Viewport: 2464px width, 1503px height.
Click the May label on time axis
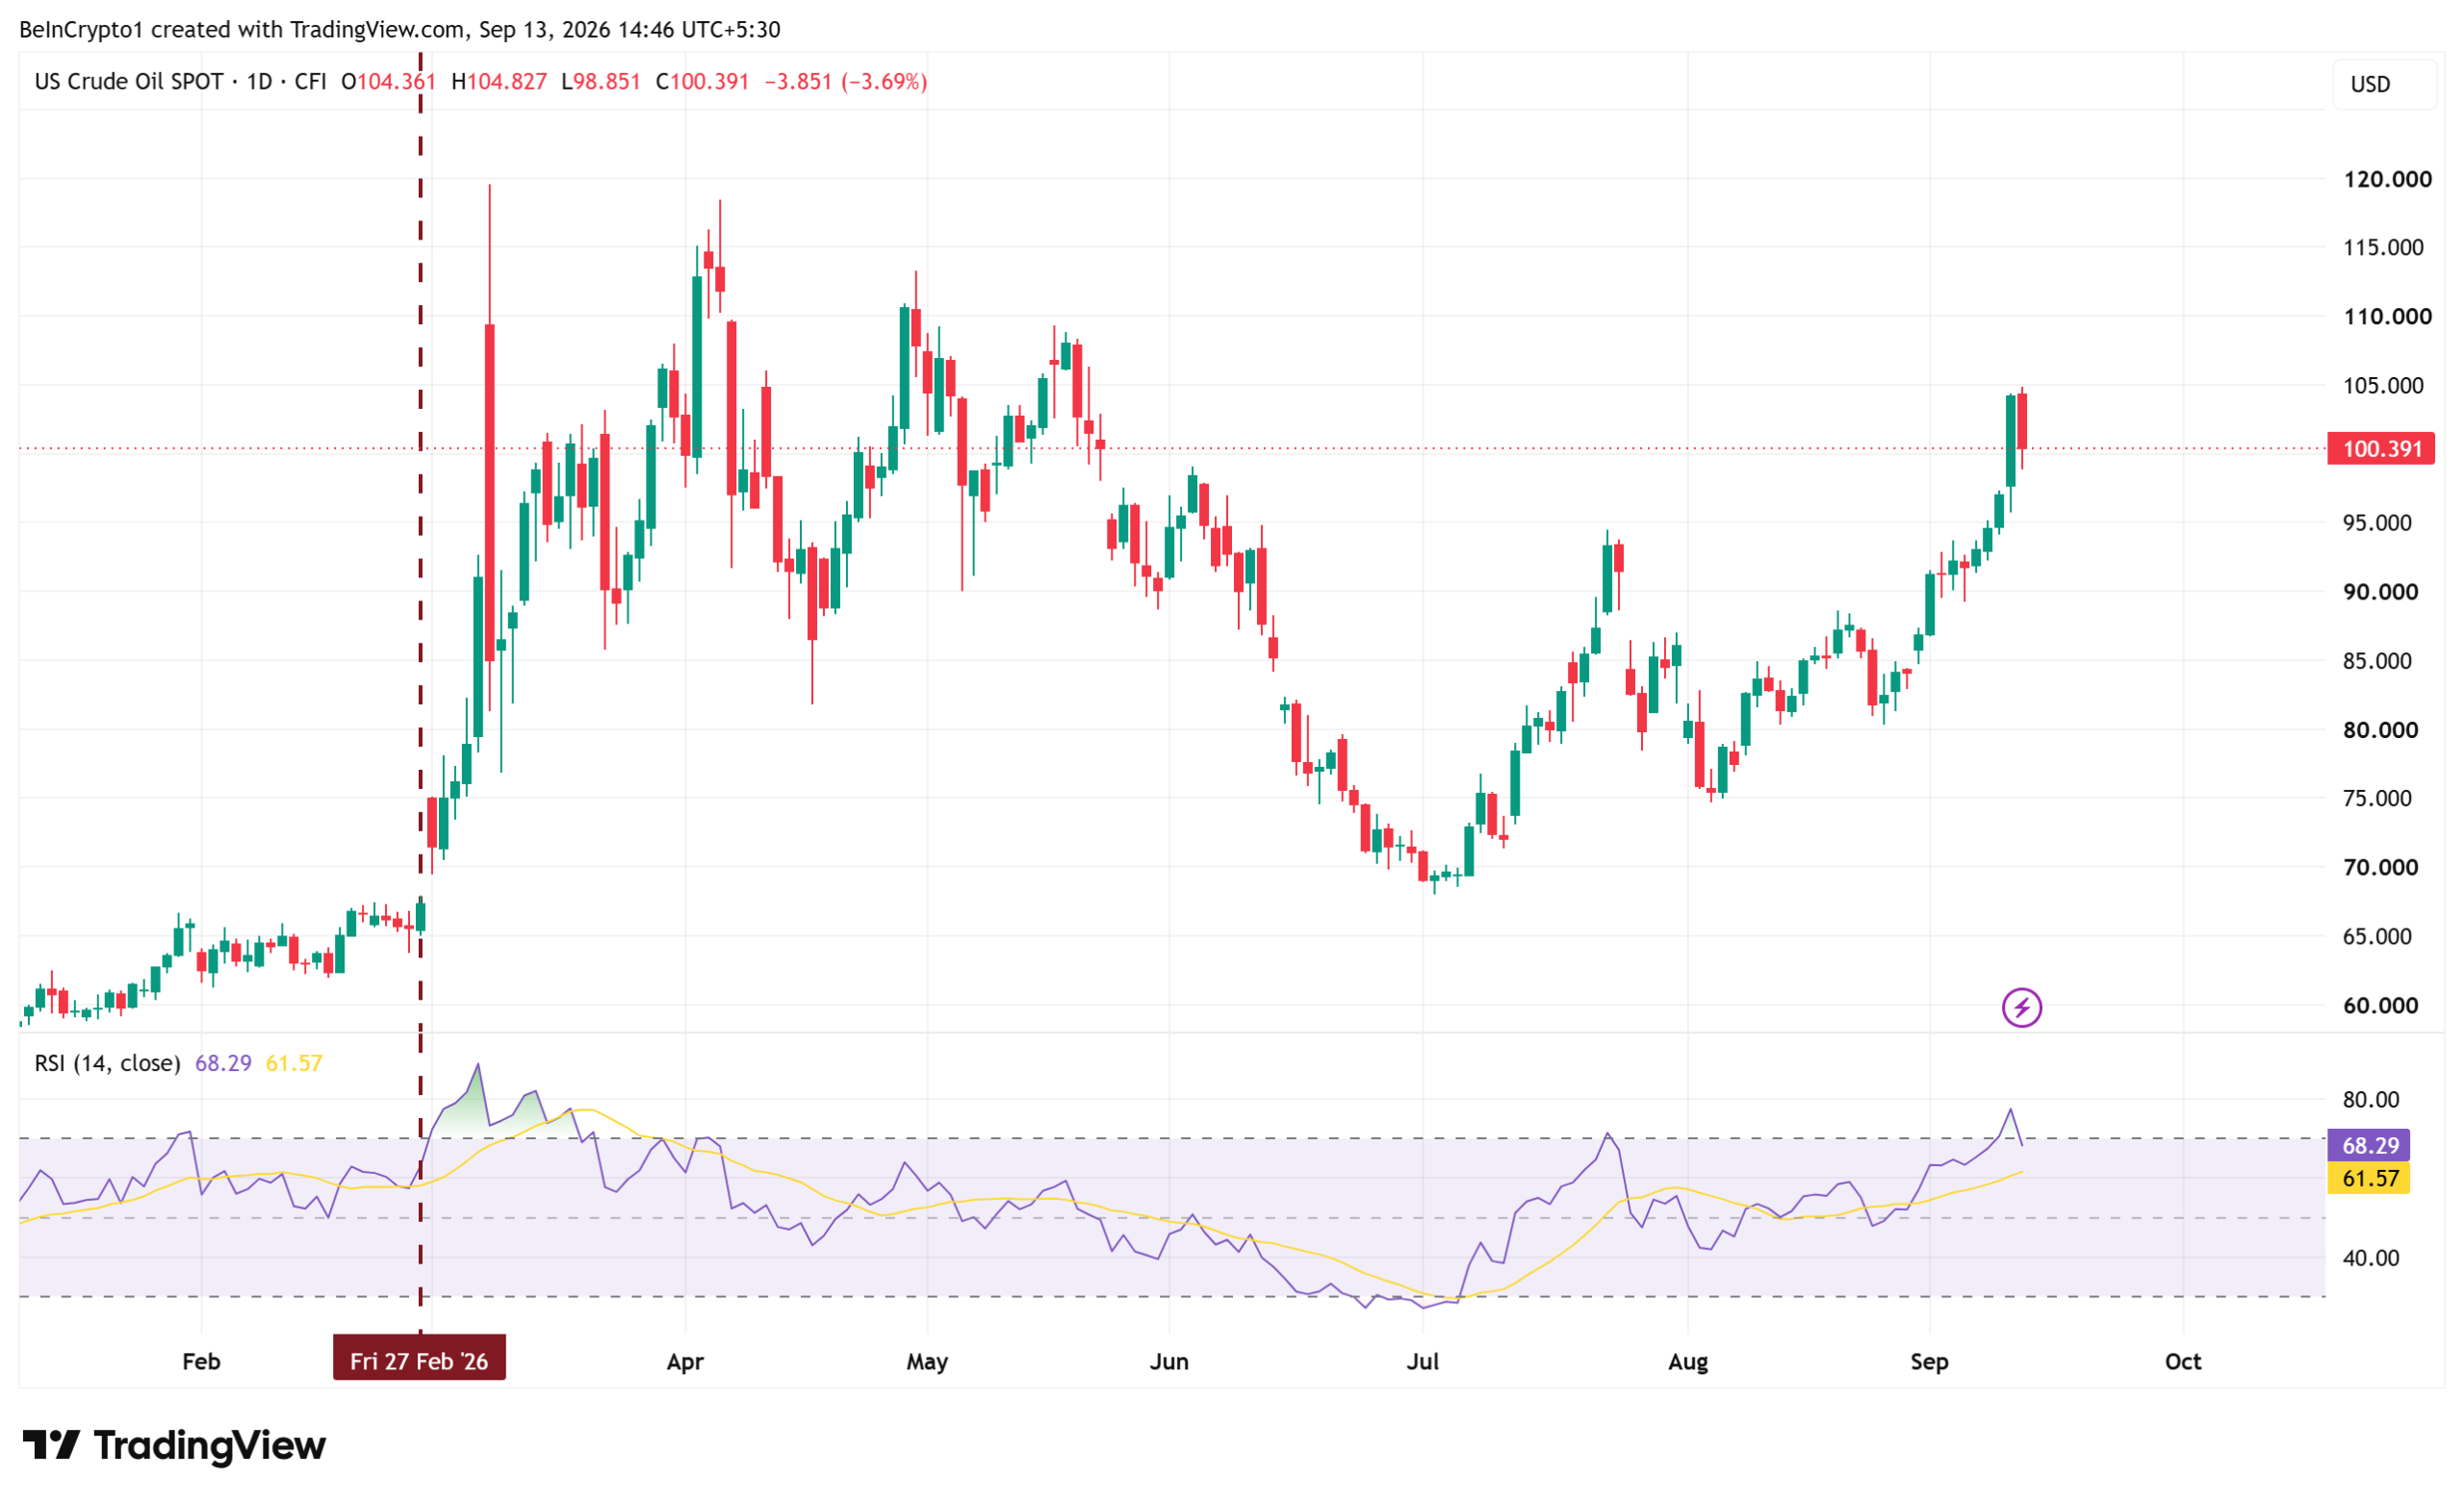pyautogui.click(x=927, y=1361)
